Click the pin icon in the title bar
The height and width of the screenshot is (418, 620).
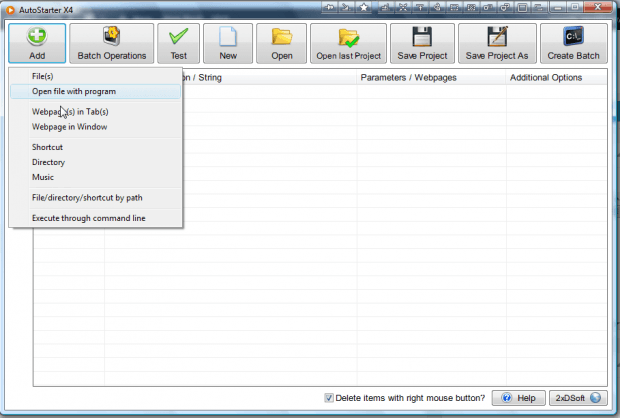click(329, 7)
